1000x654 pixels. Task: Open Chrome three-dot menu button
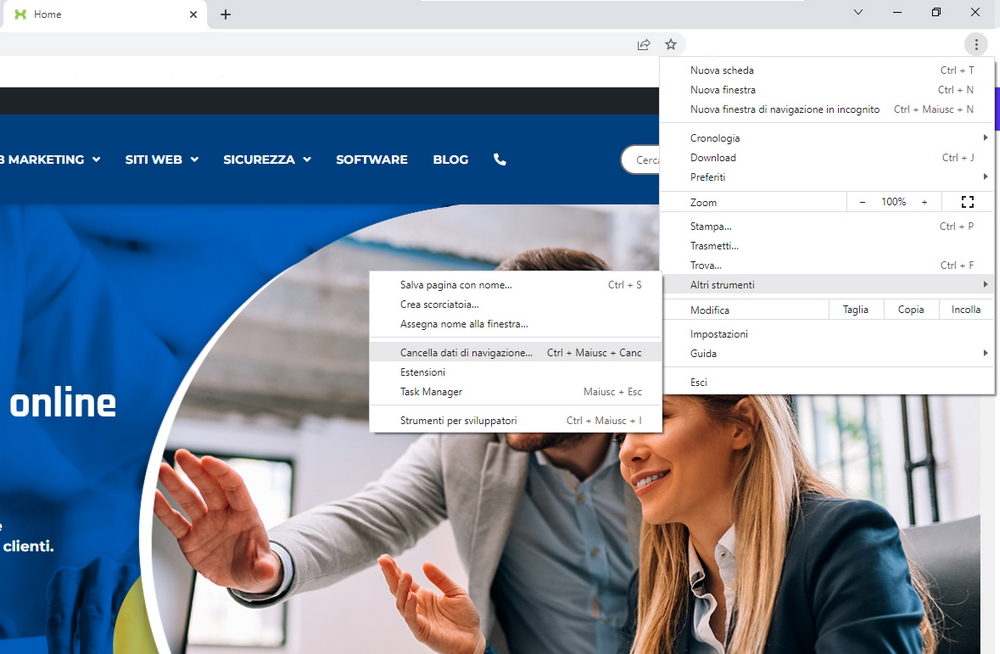[976, 44]
